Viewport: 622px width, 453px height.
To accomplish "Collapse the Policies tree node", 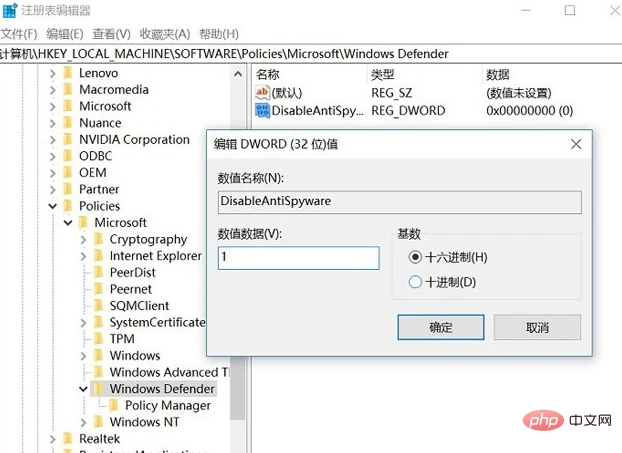I will tap(53, 206).
